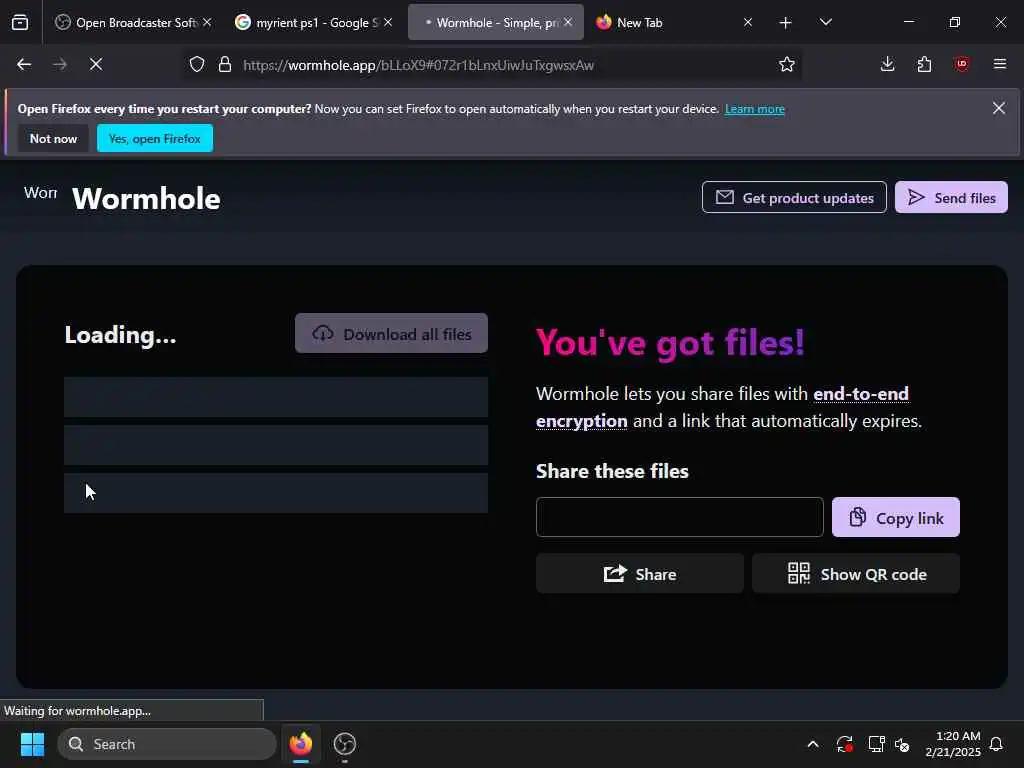Open Firefox View icon in tab strip

(x=20, y=22)
